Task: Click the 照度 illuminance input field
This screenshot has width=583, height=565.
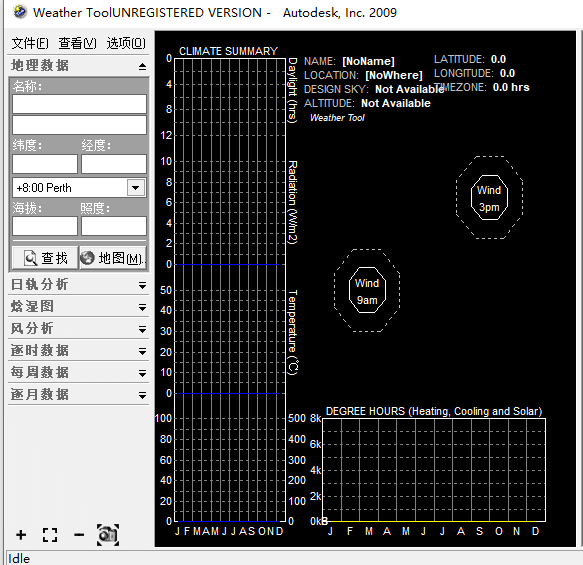Action: [114, 226]
